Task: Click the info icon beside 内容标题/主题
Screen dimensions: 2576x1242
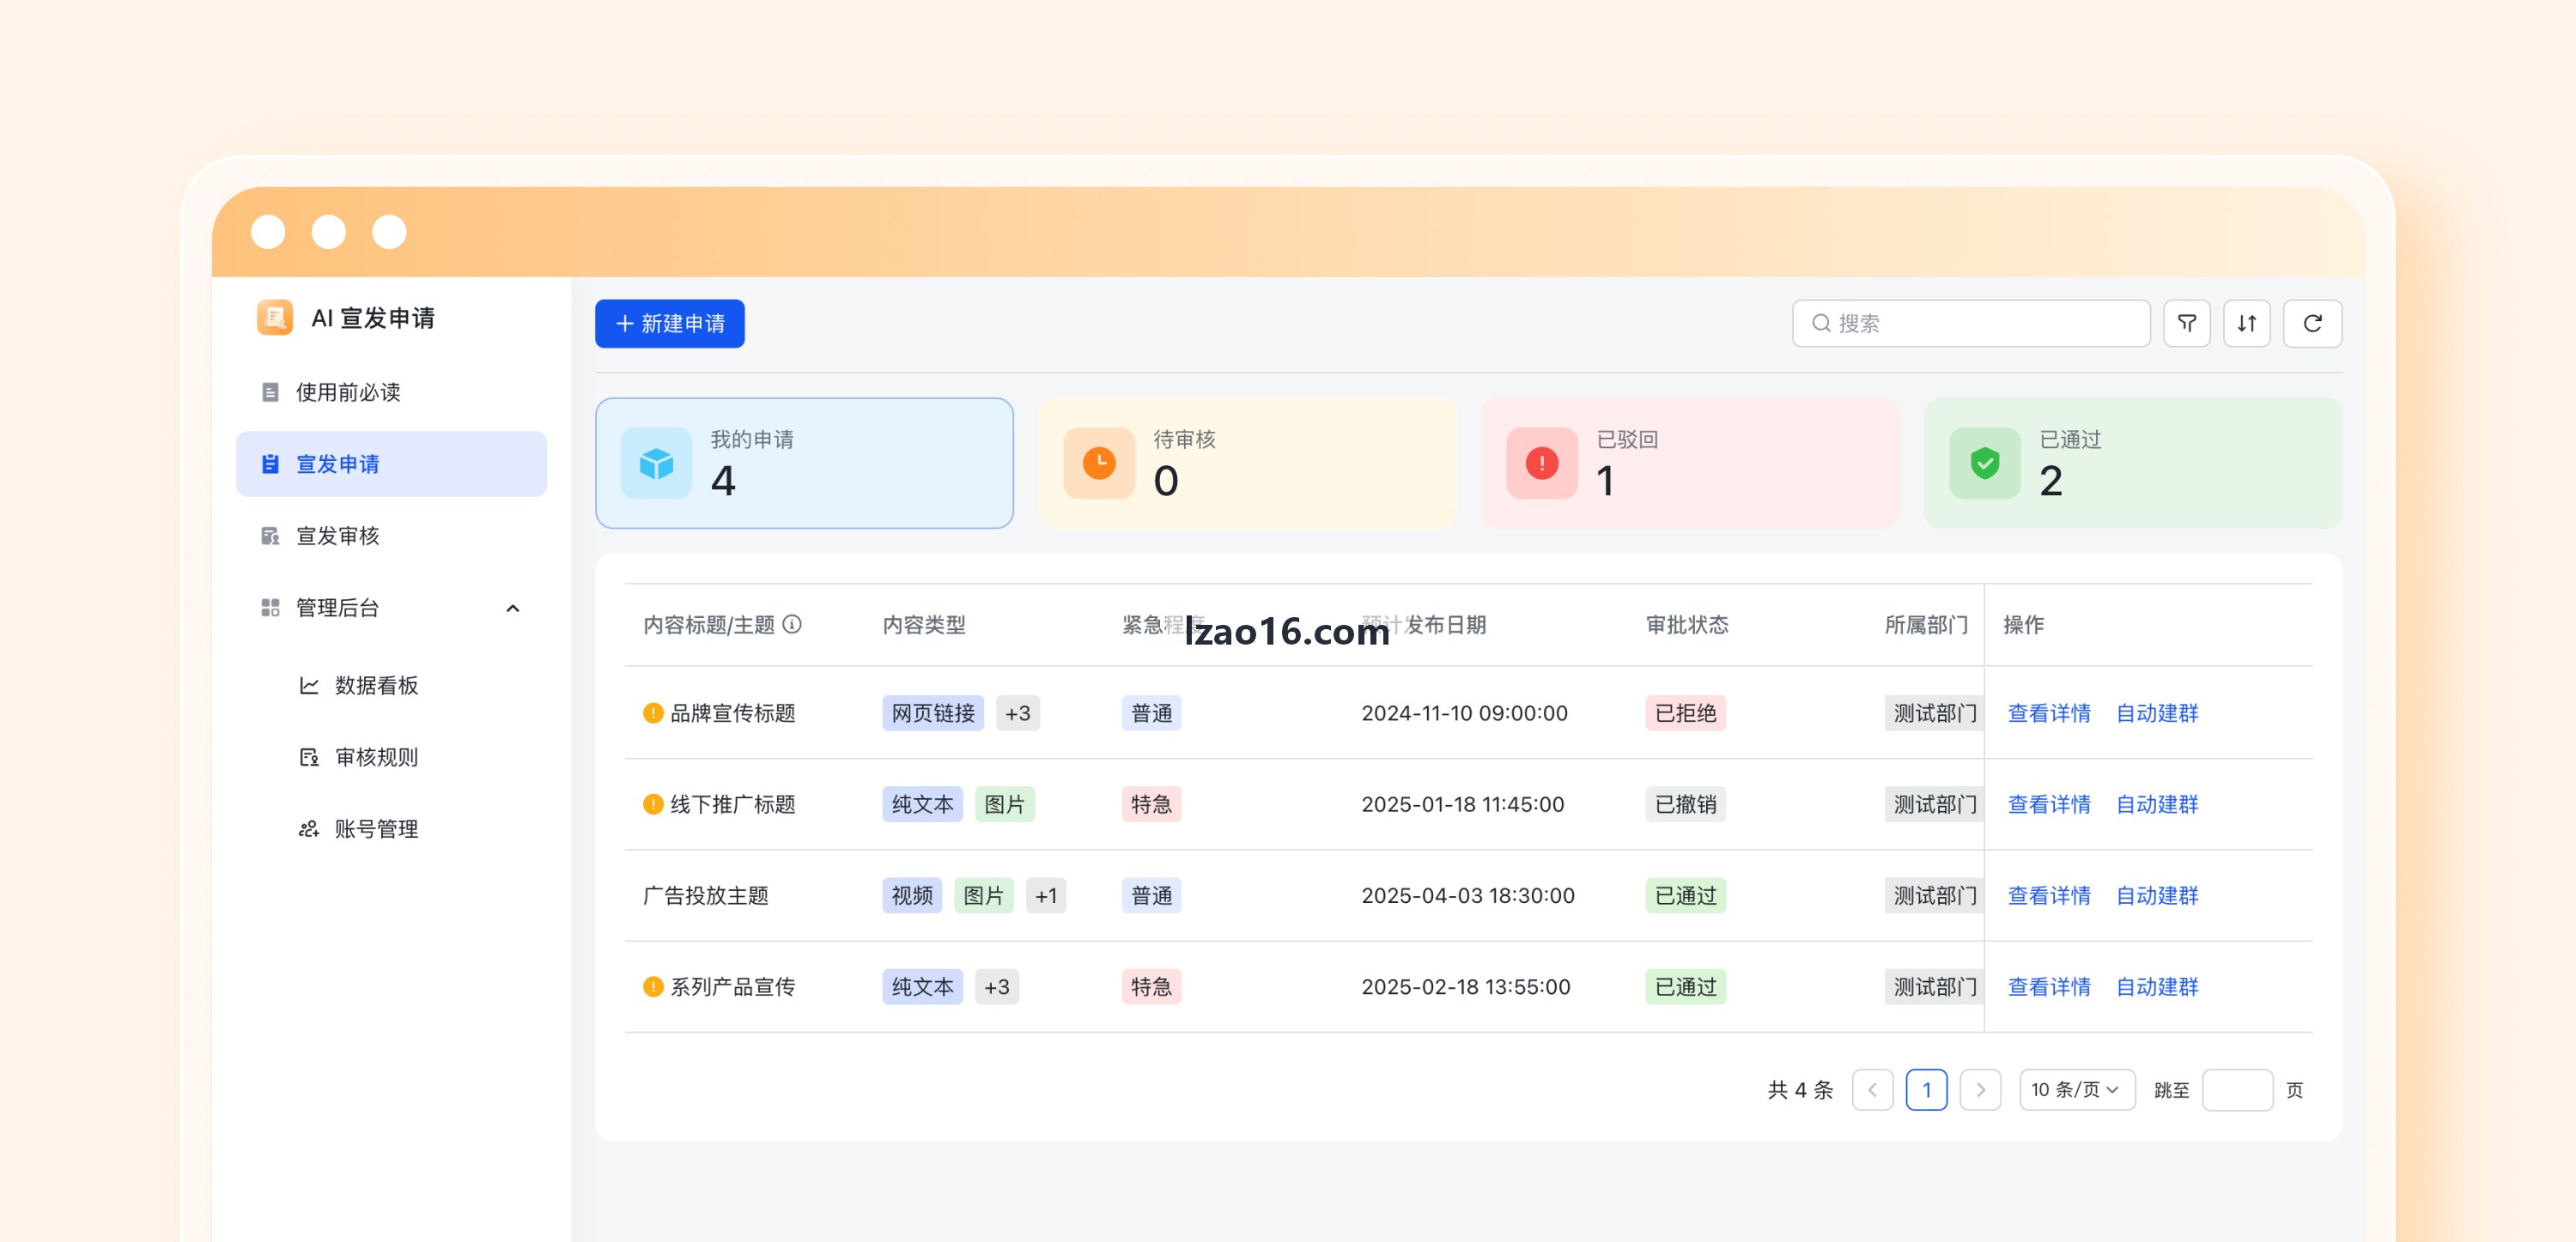Action: coord(792,624)
